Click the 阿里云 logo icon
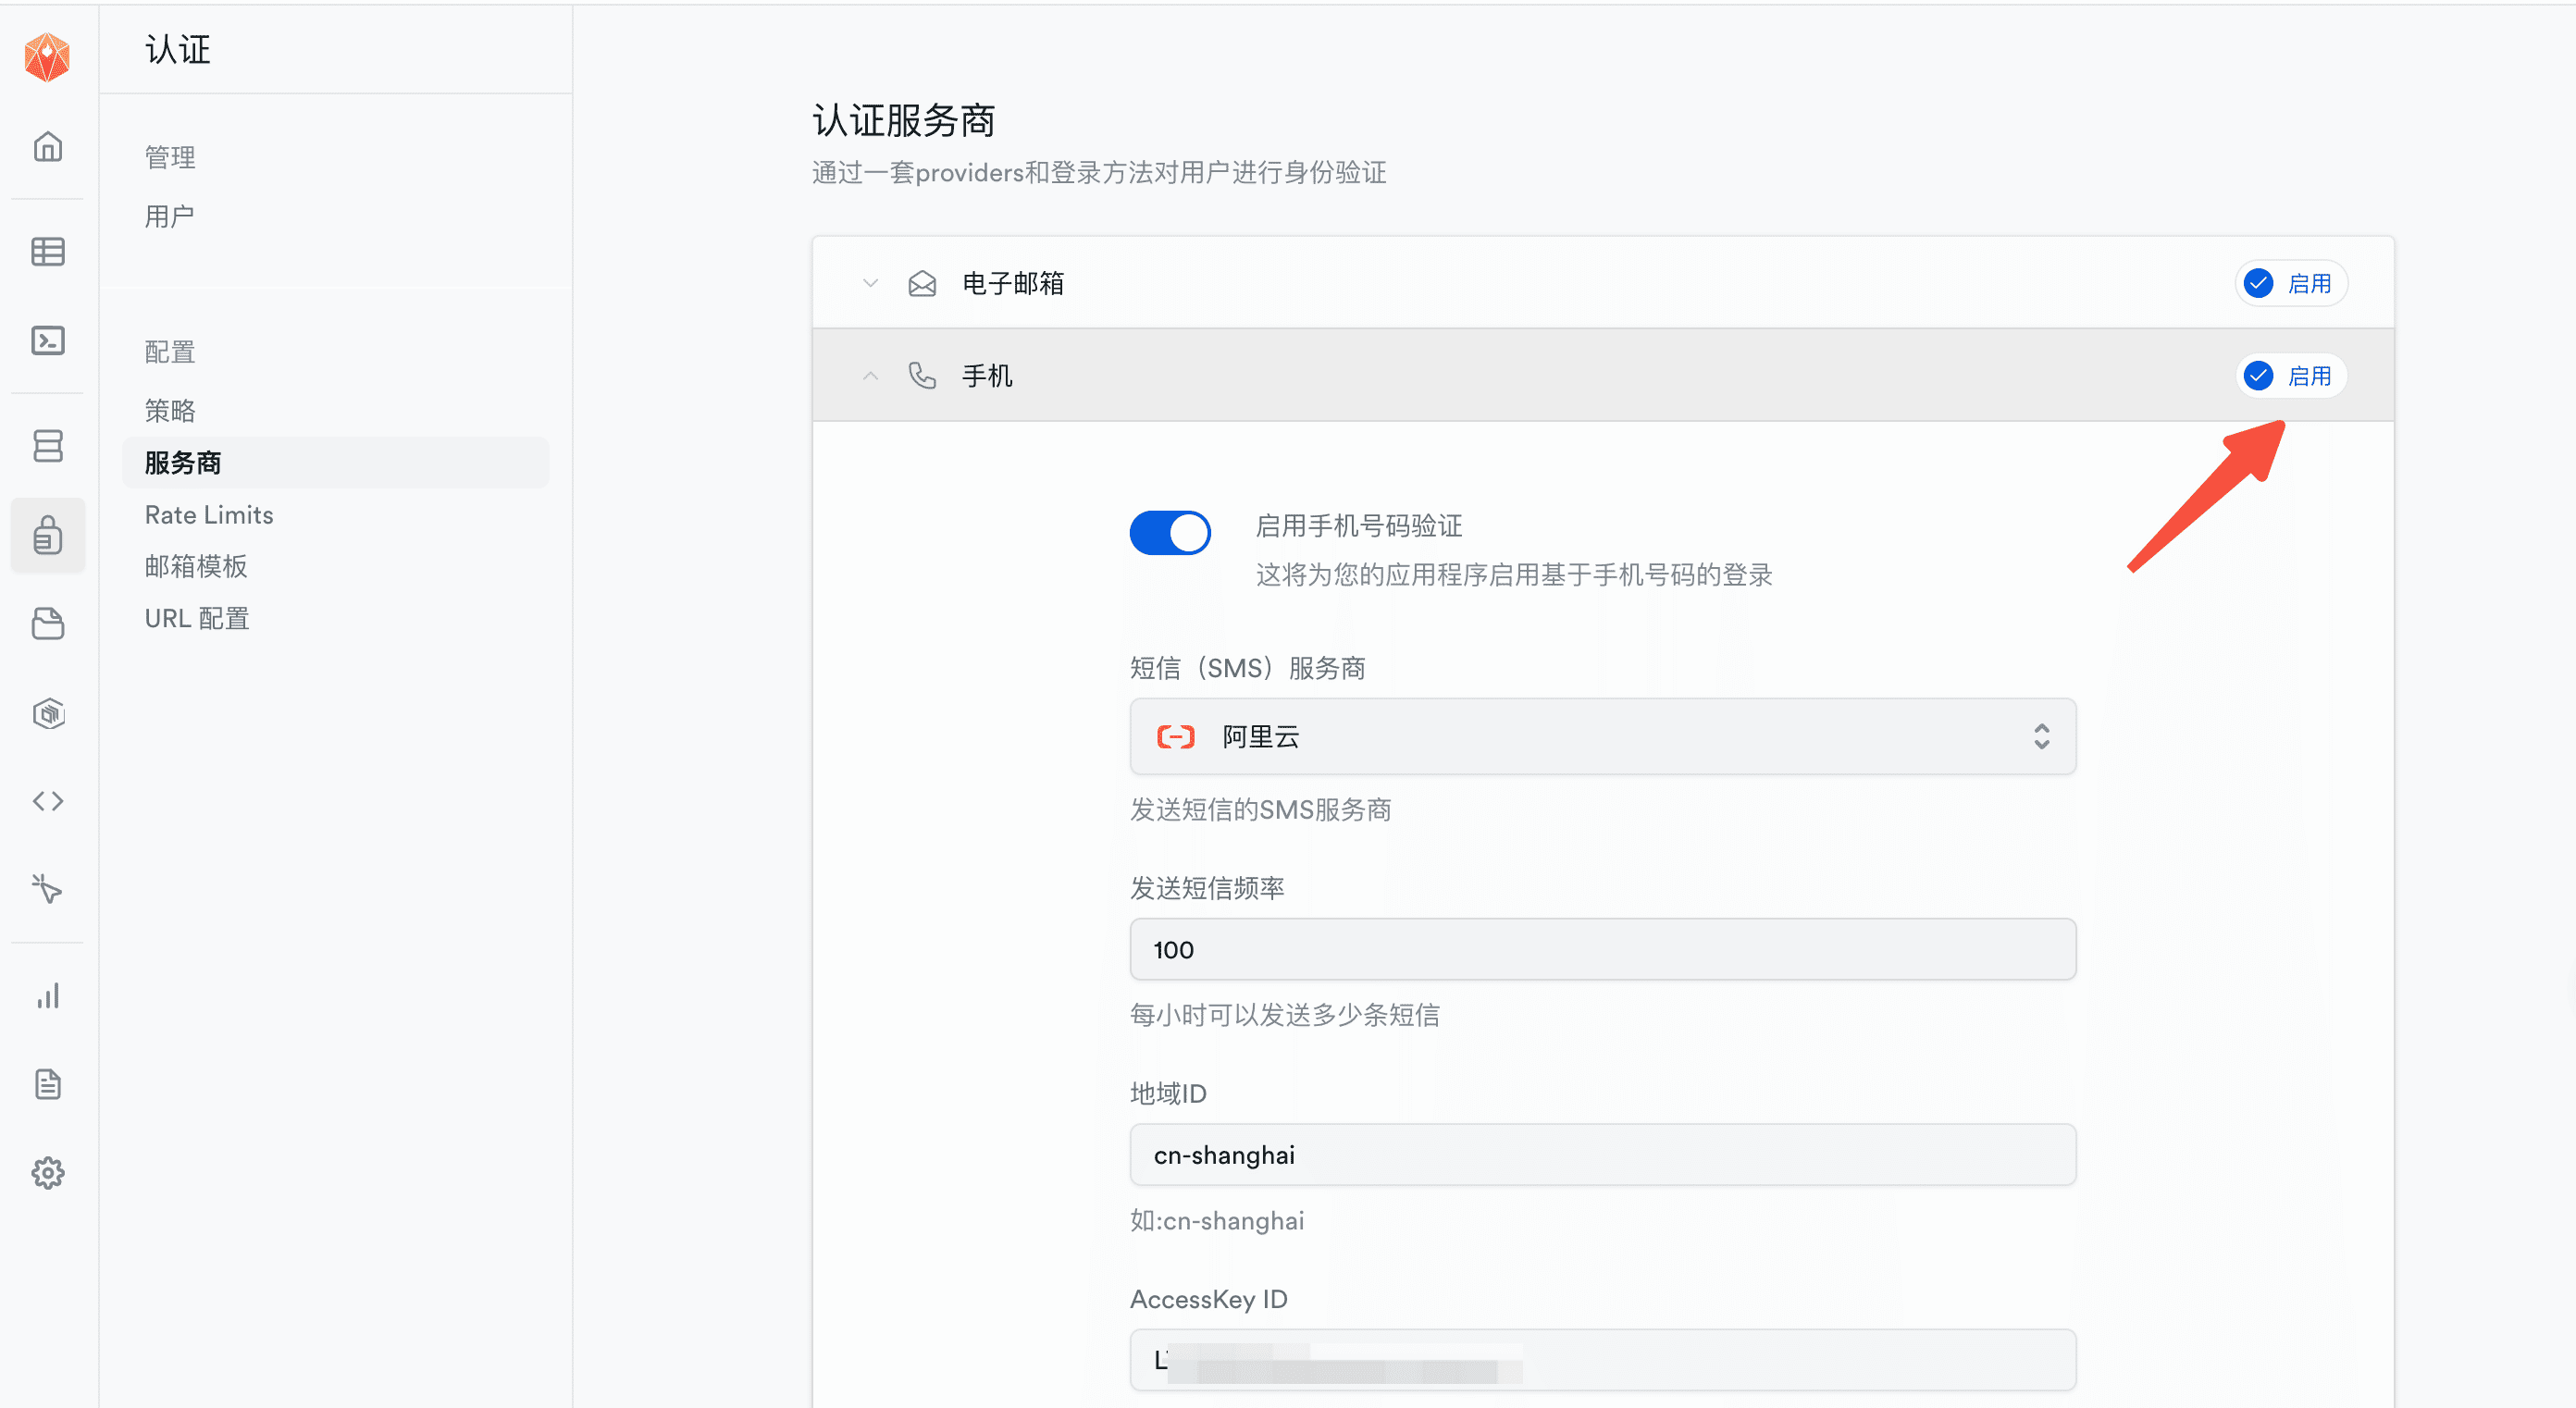 [x=1176, y=737]
